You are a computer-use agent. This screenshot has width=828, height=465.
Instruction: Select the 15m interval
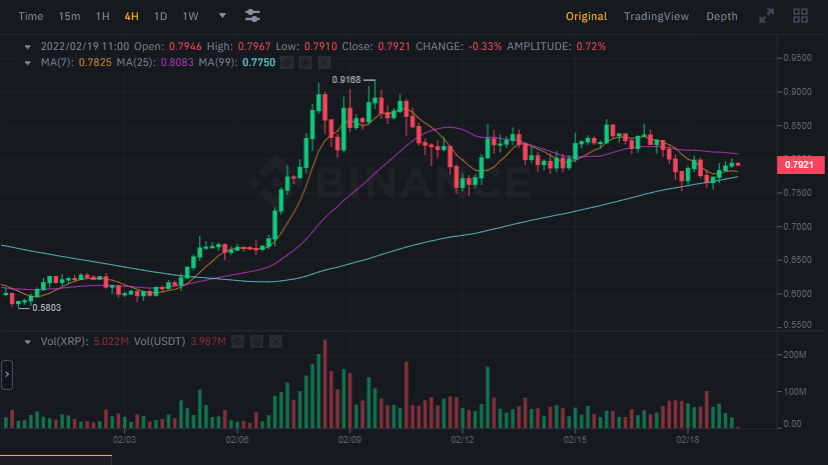coord(69,16)
